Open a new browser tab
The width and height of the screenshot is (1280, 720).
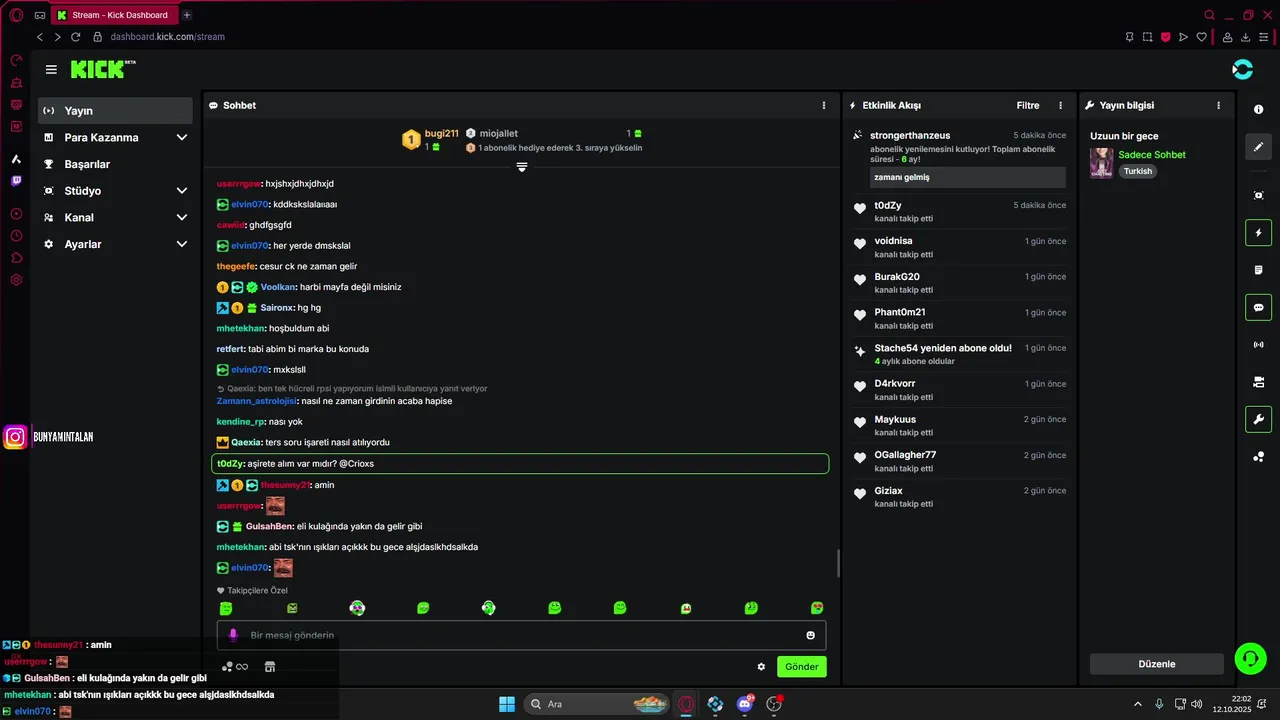[187, 15]
